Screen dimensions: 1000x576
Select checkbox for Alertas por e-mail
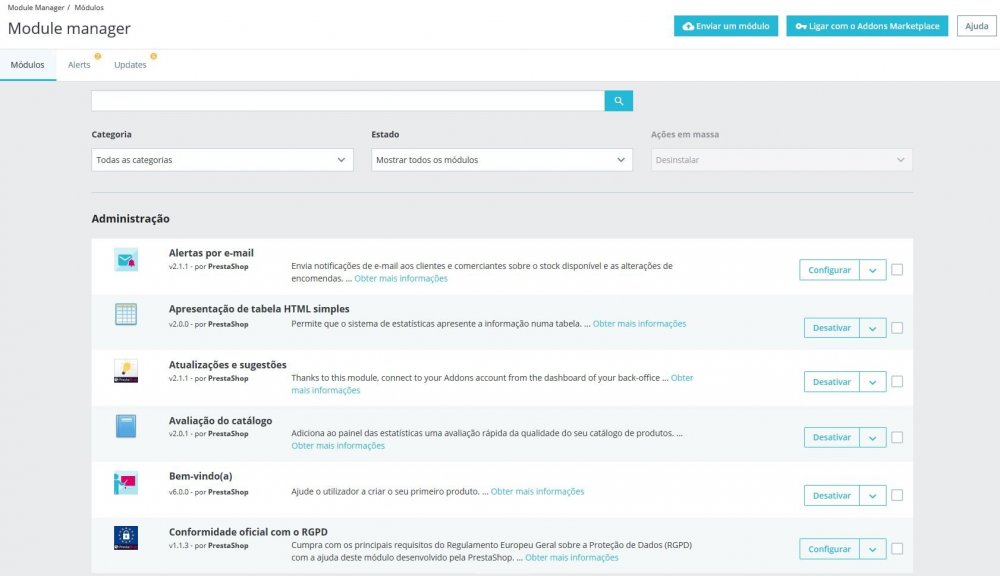[897, 270]
